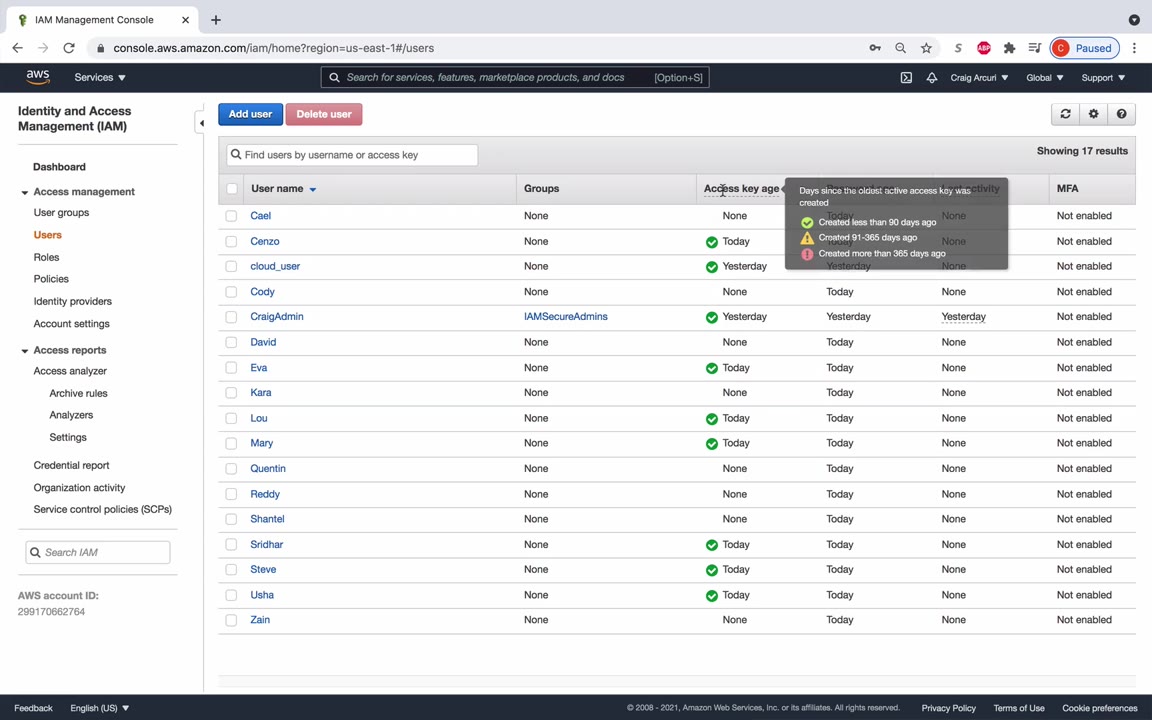Expand the Global region dropdown
This screenshot has width=1152, height=720.
click(1044, 77)
